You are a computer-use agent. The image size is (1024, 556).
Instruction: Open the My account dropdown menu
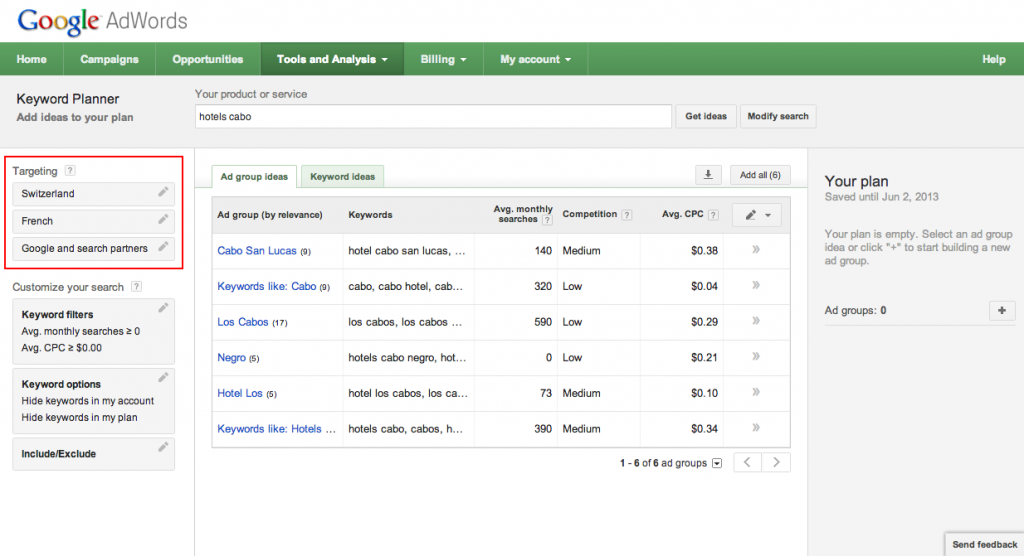pyautogui.click(x=536, y=59)
